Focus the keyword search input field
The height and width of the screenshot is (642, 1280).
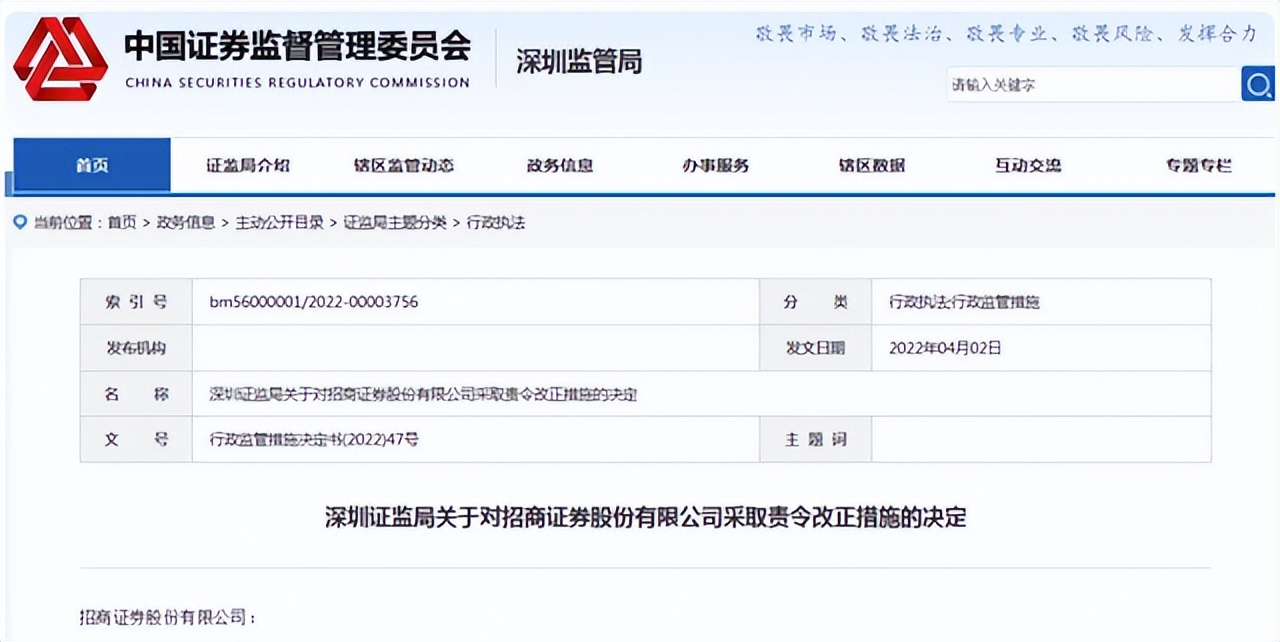coord(1092,85)
